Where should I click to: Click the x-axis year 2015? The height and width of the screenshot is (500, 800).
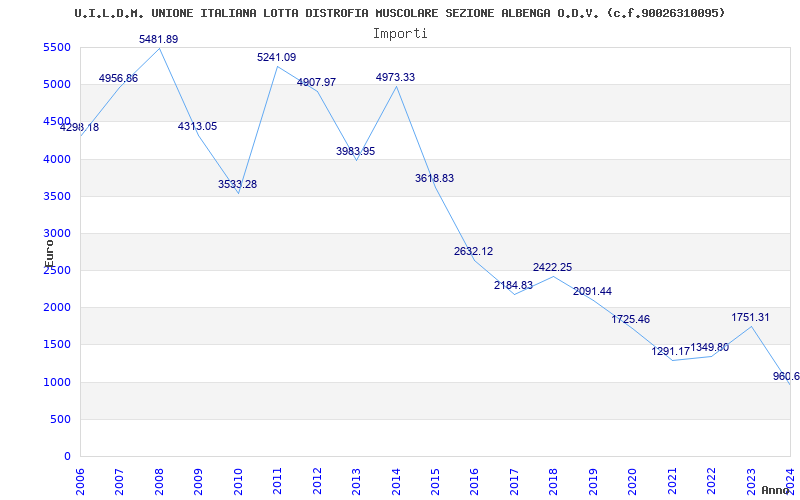435,481
